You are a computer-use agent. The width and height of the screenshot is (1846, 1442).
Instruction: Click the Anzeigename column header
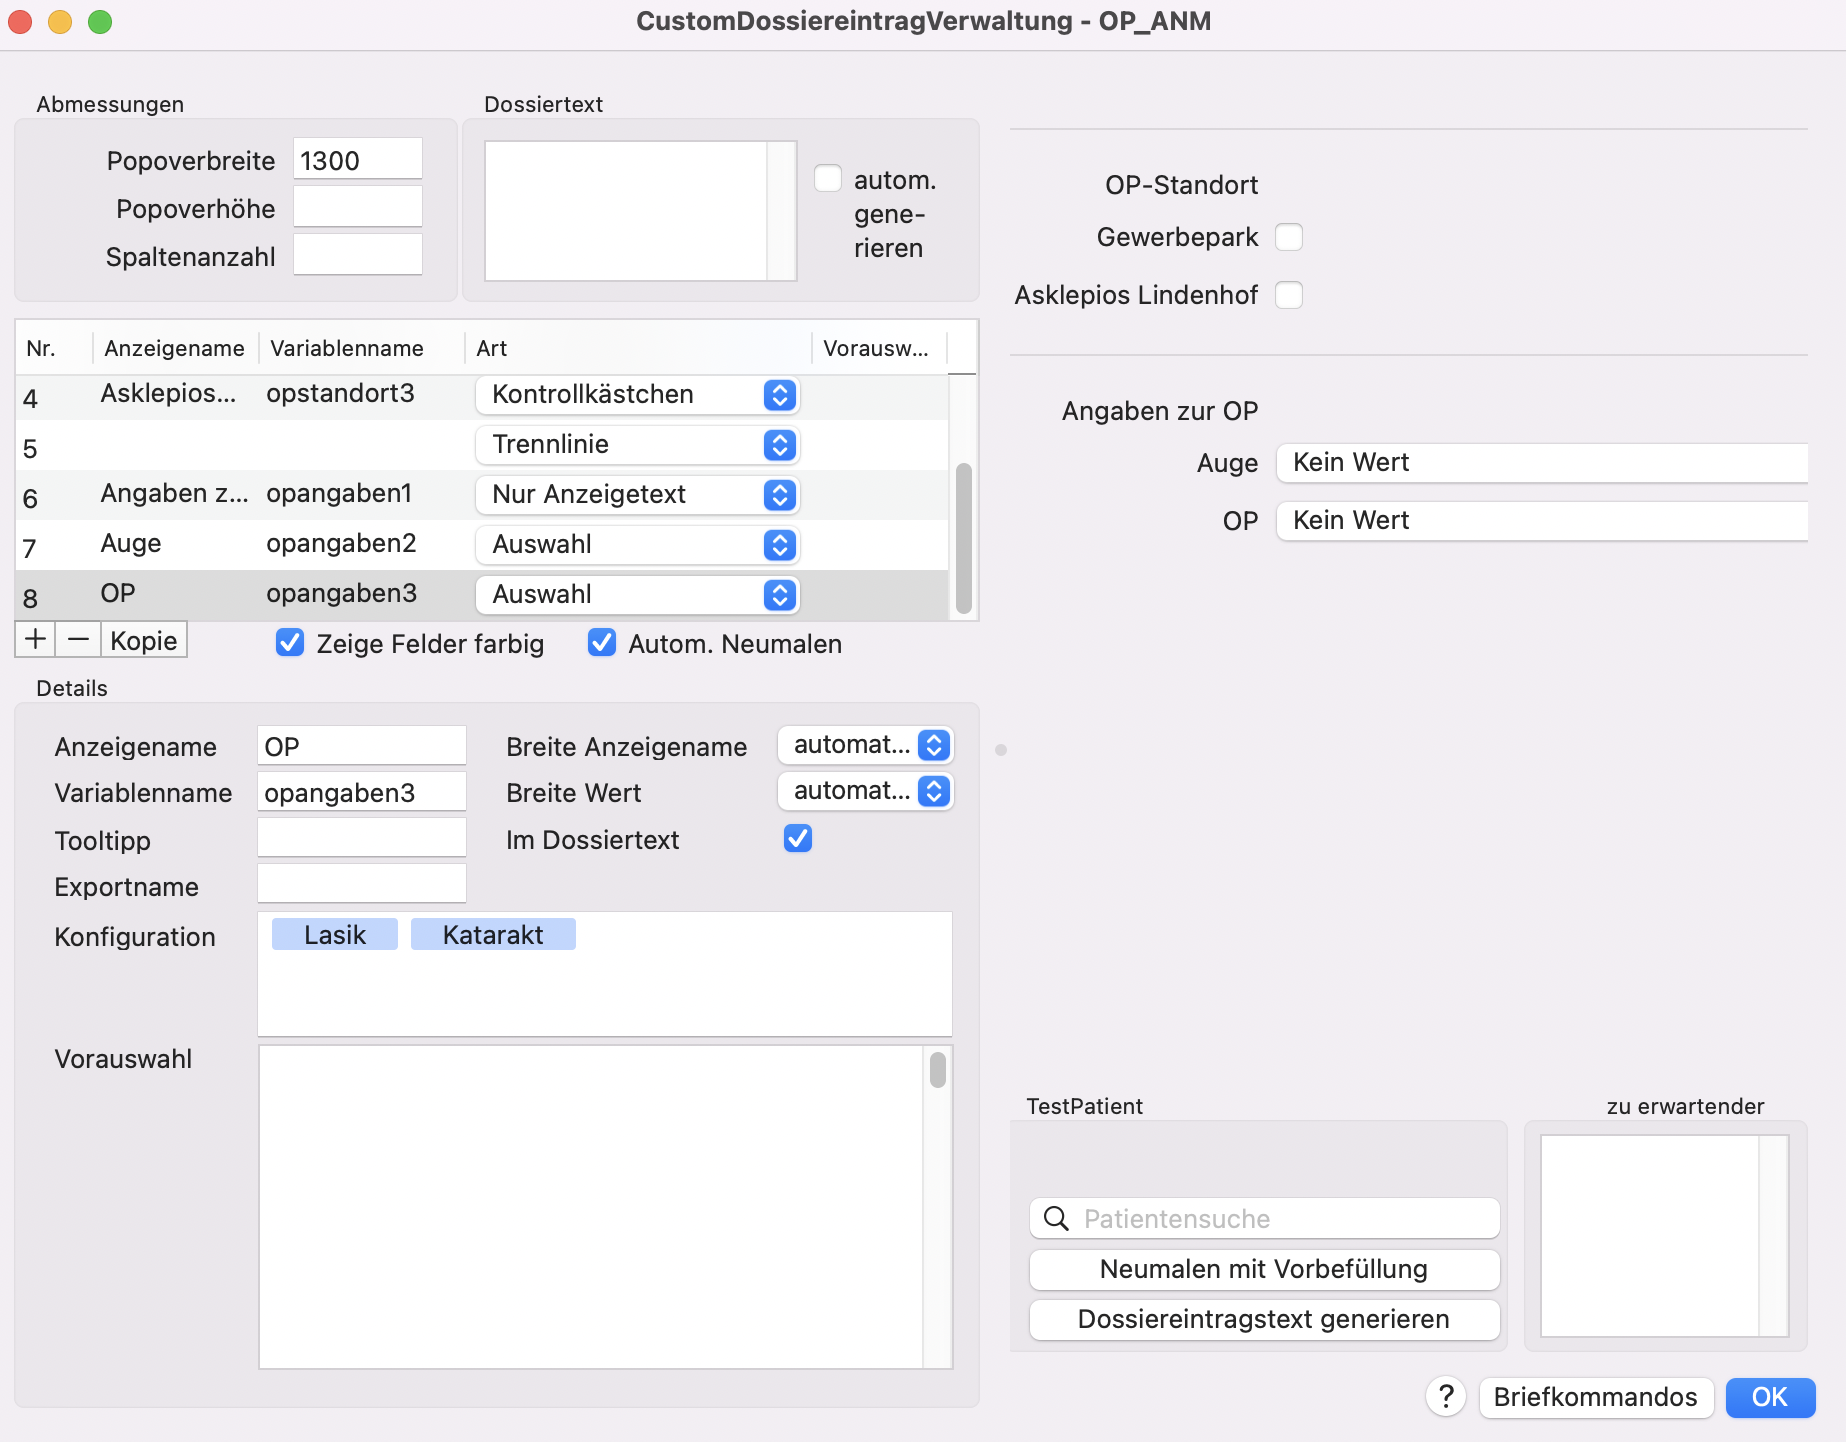tap(174, 348)
